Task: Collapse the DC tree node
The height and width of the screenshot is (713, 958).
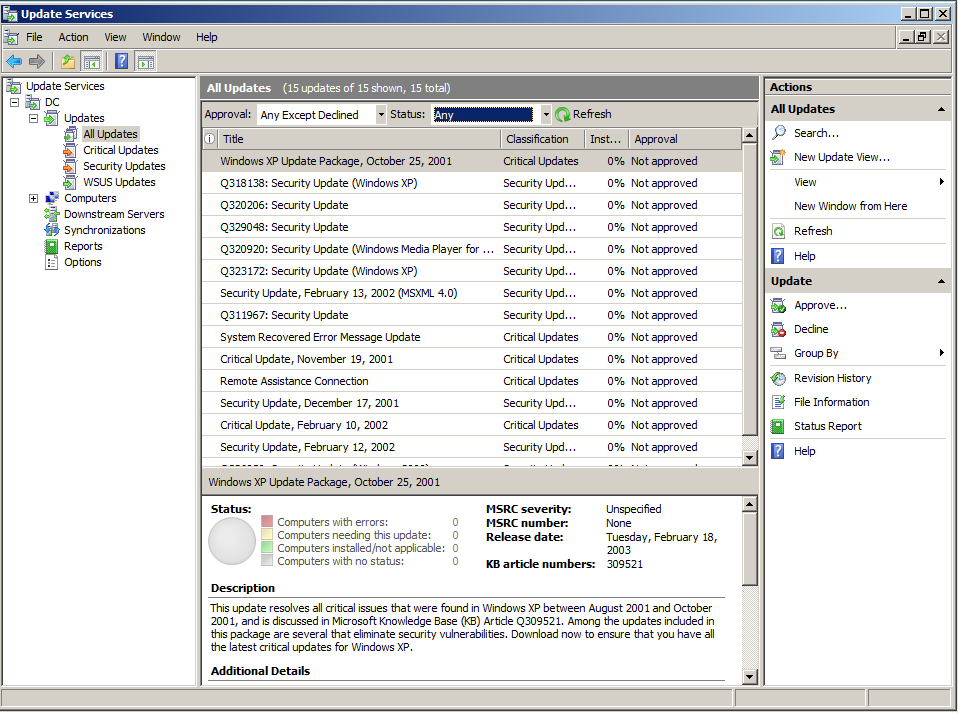Action: [14, 102]
